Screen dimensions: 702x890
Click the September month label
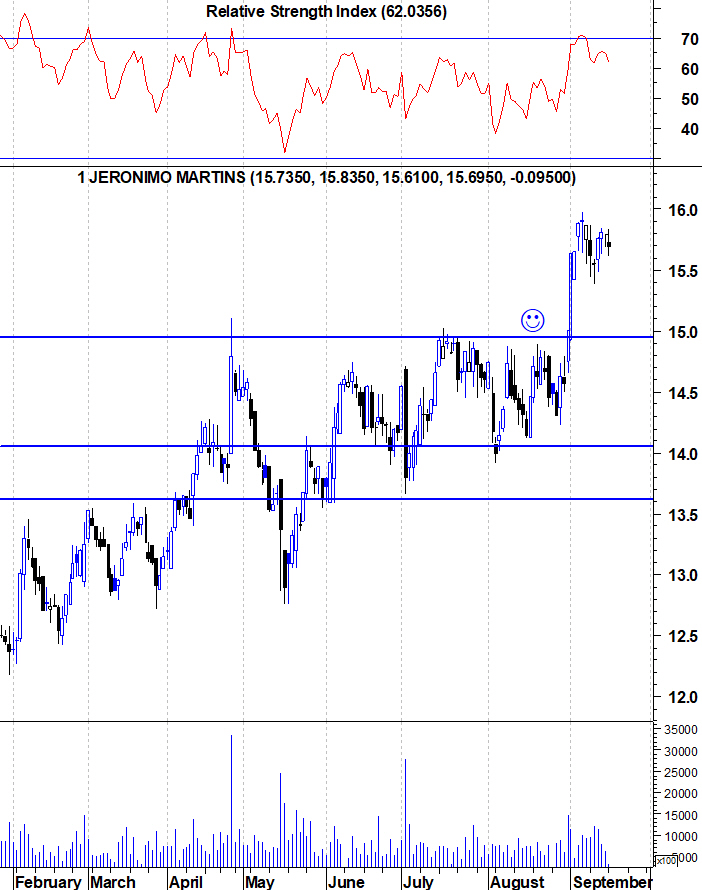612,881
